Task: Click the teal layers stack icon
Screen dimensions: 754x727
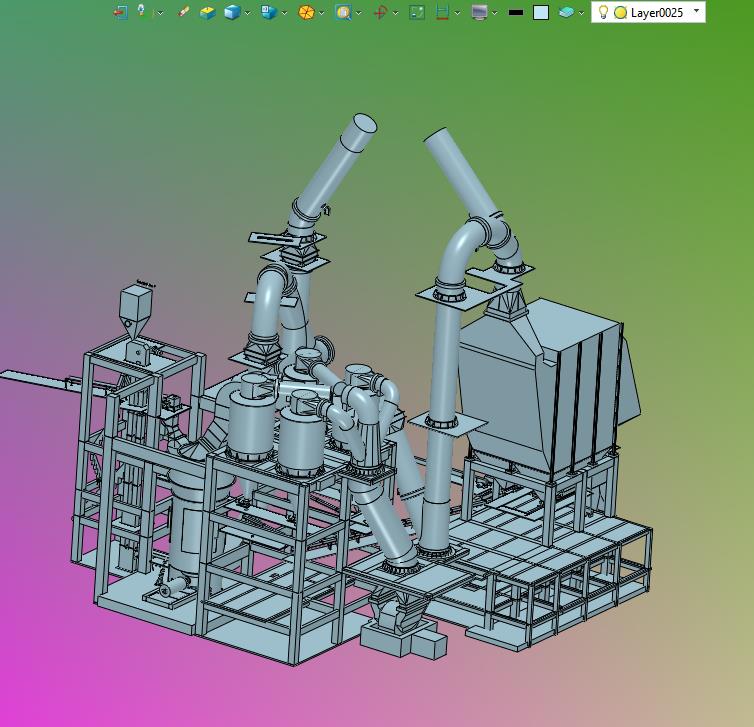Action: 566,12
